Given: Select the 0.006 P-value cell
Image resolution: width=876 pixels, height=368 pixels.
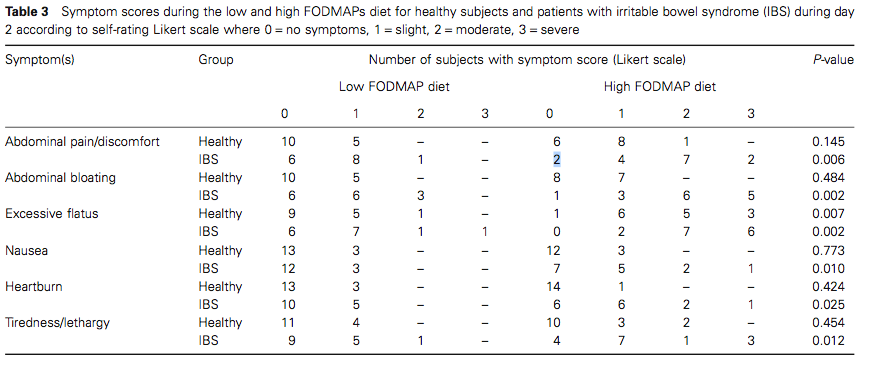Looking at the screenshot, I should point(829,160).
